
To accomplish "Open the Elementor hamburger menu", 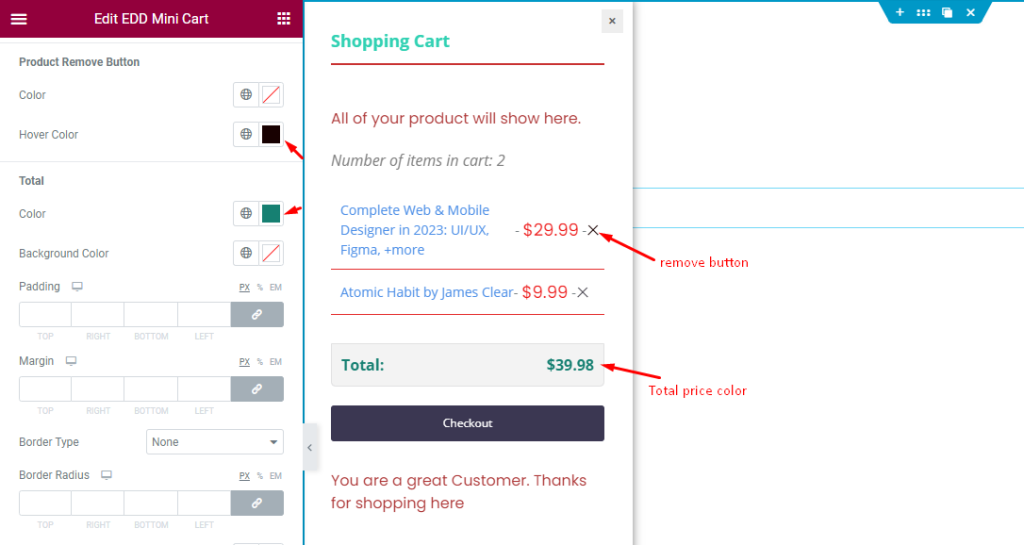I will 19,19.
